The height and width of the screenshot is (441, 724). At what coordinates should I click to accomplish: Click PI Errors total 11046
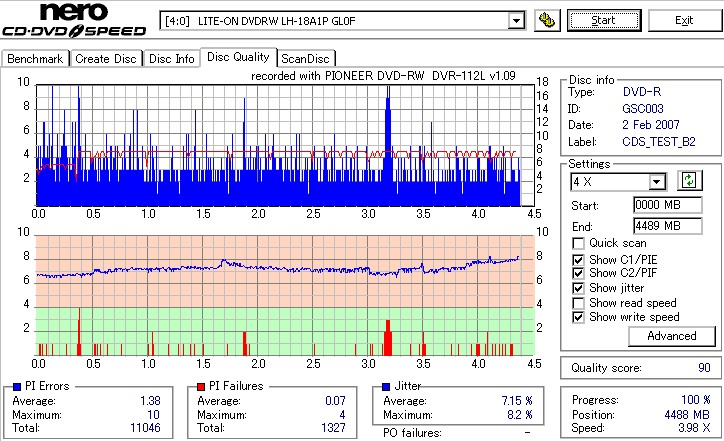pos(145,428)
